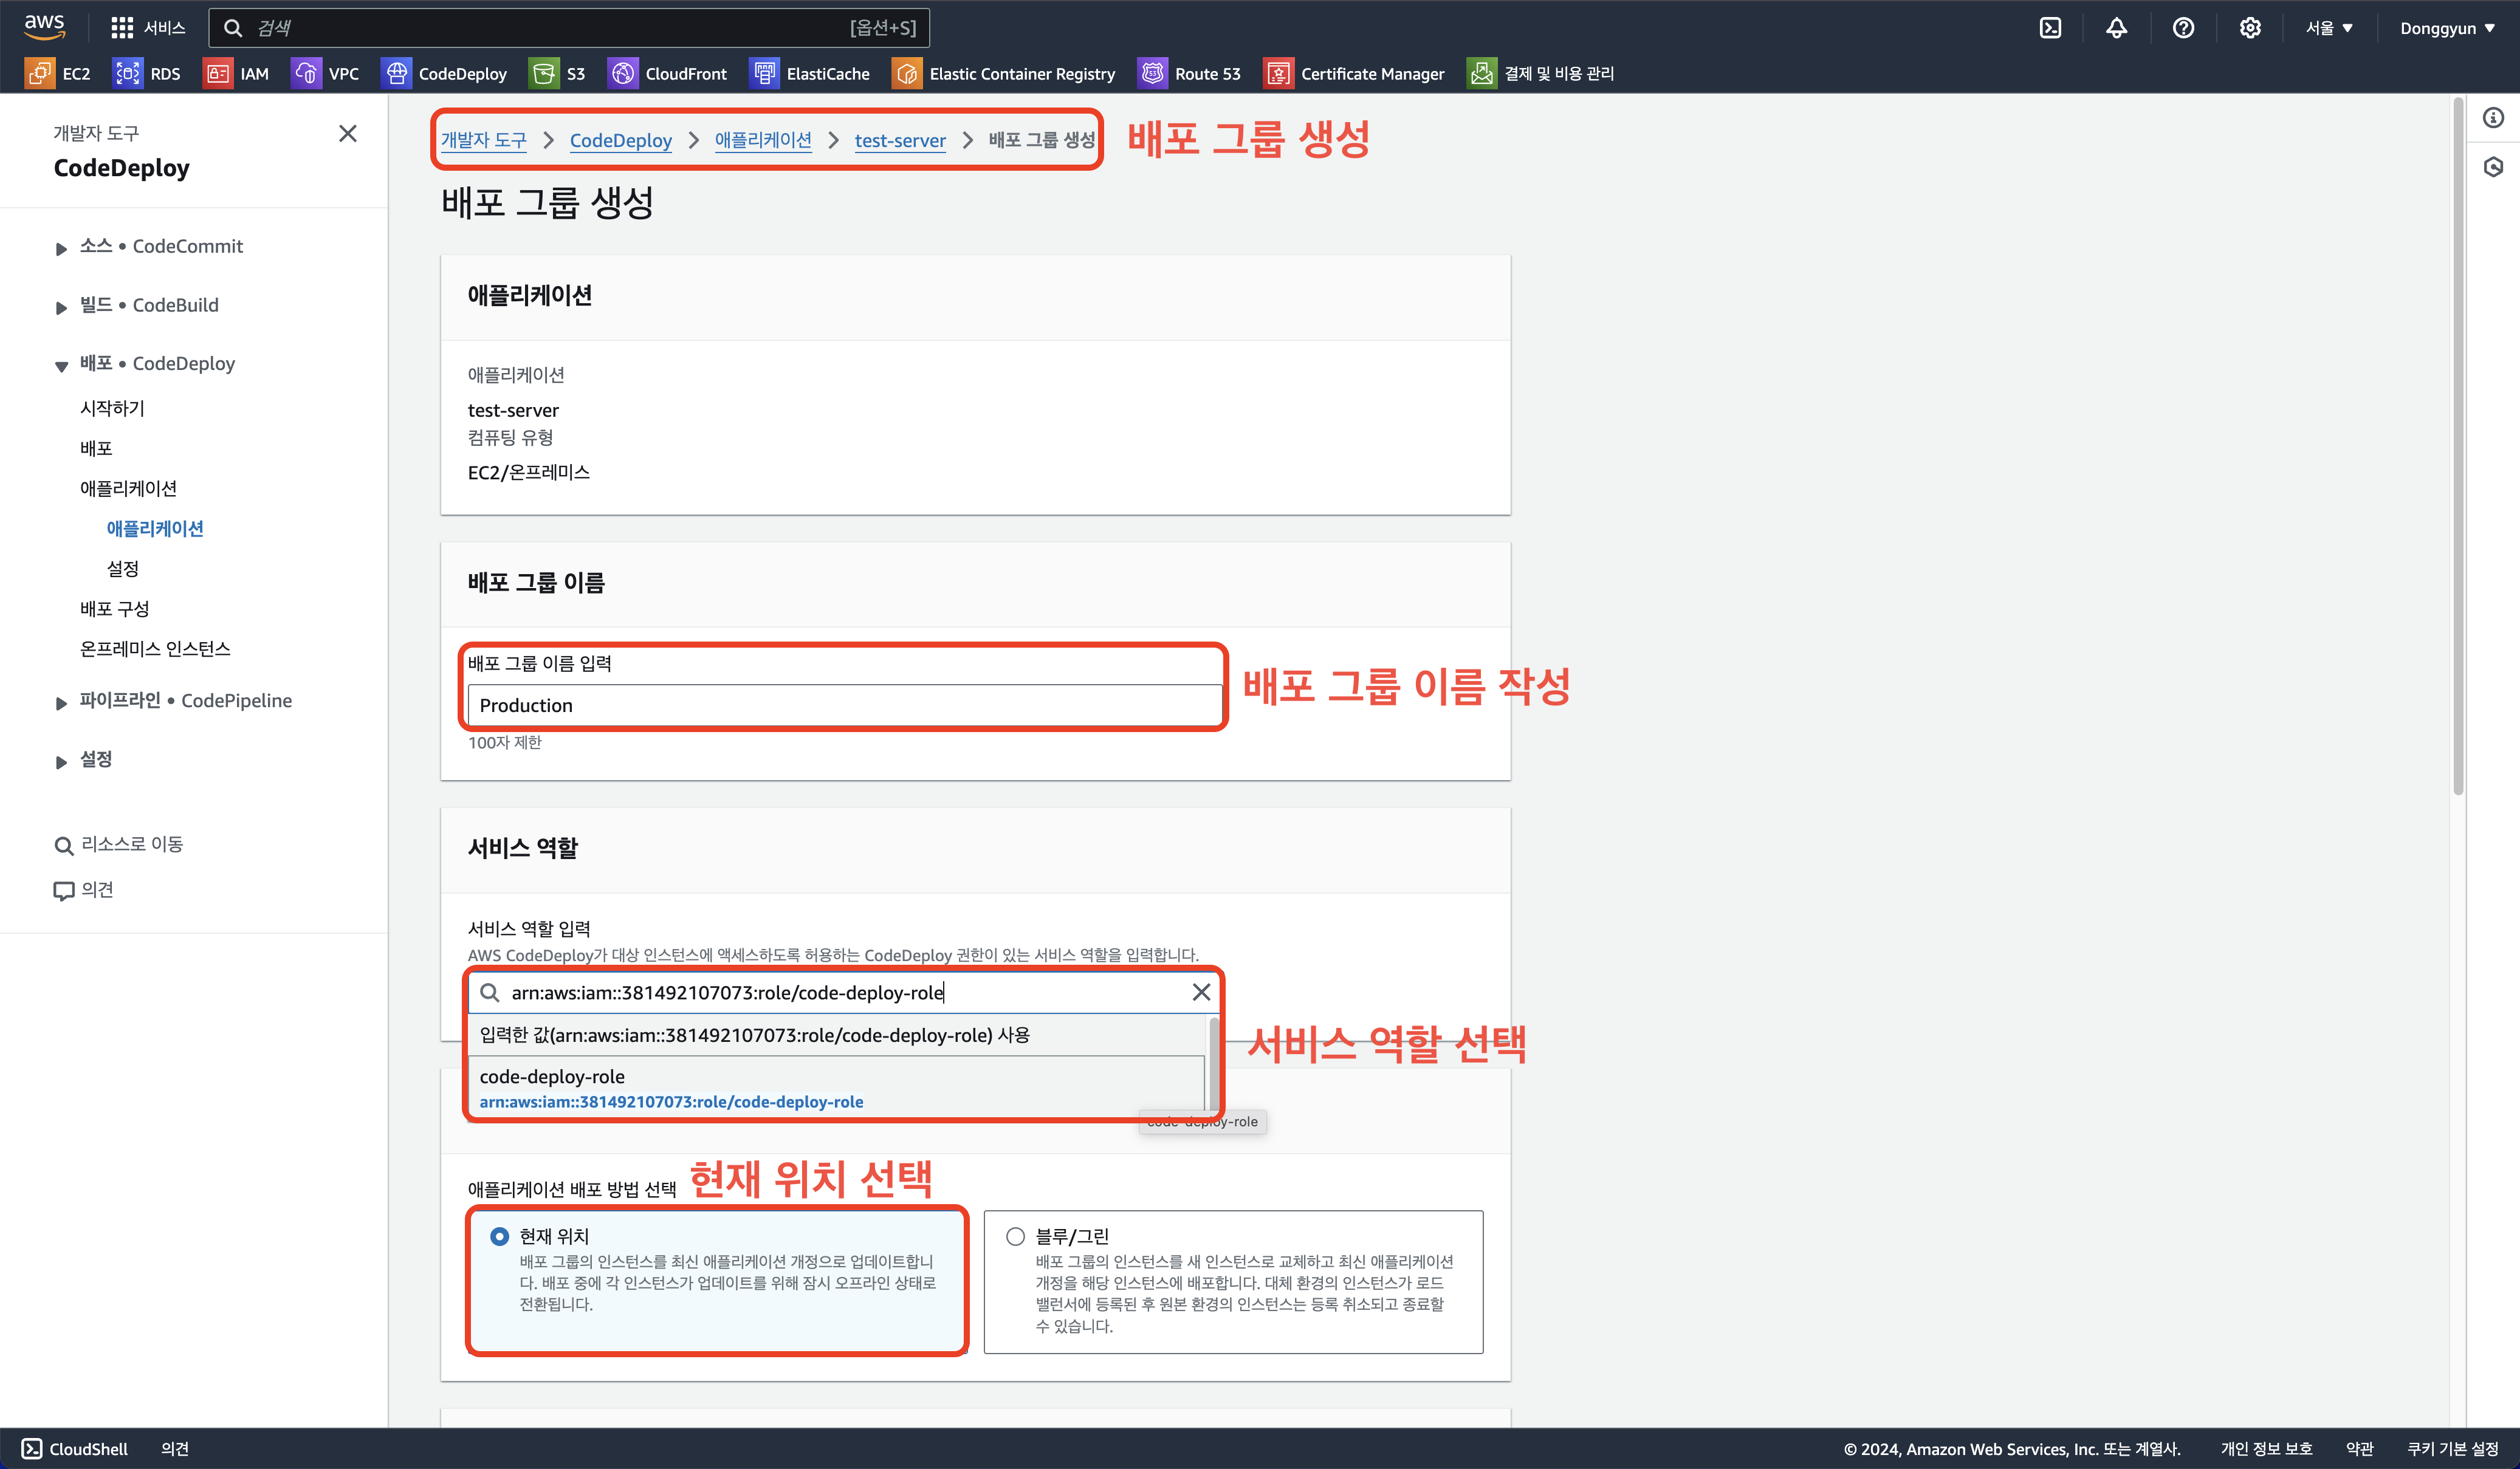2520x1469 pixels.
Task: Open the services grid menu icon
Action: [122, 28]
